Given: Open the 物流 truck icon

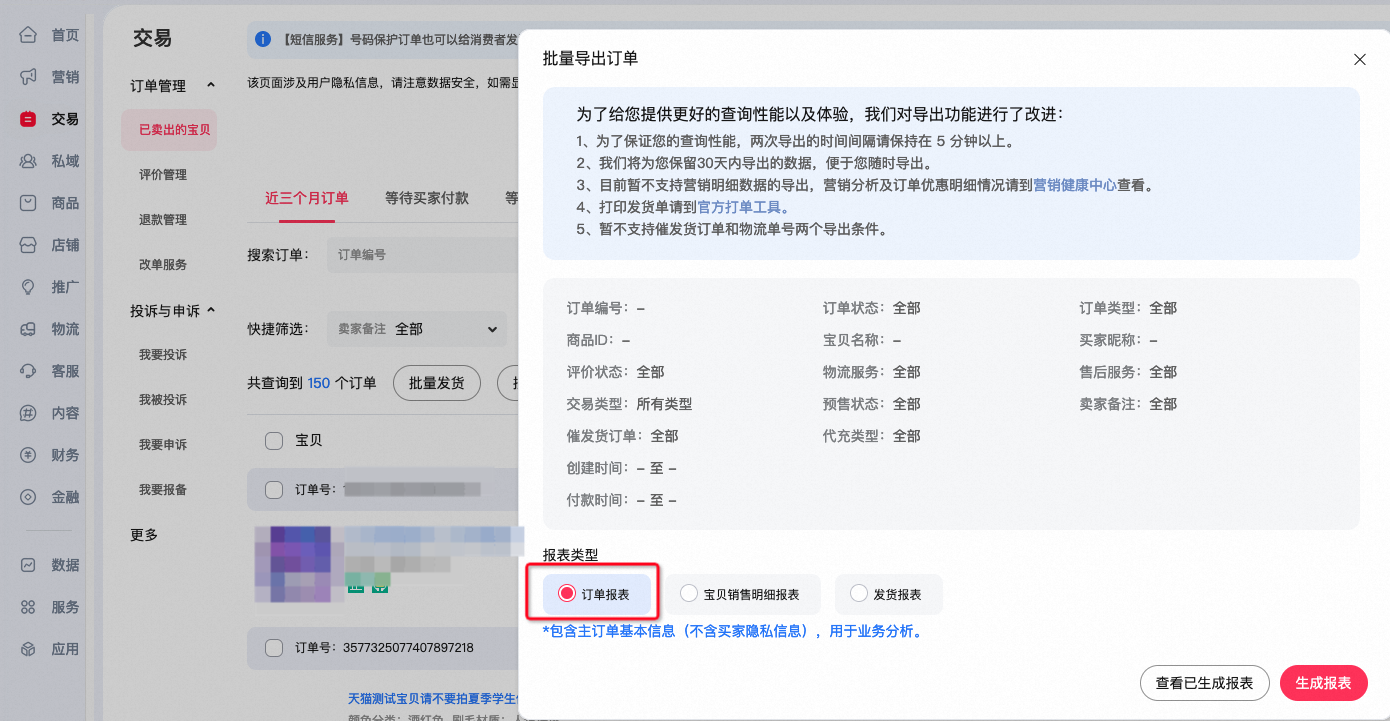Looking at the screenshot, I should (x=29, y=329).
